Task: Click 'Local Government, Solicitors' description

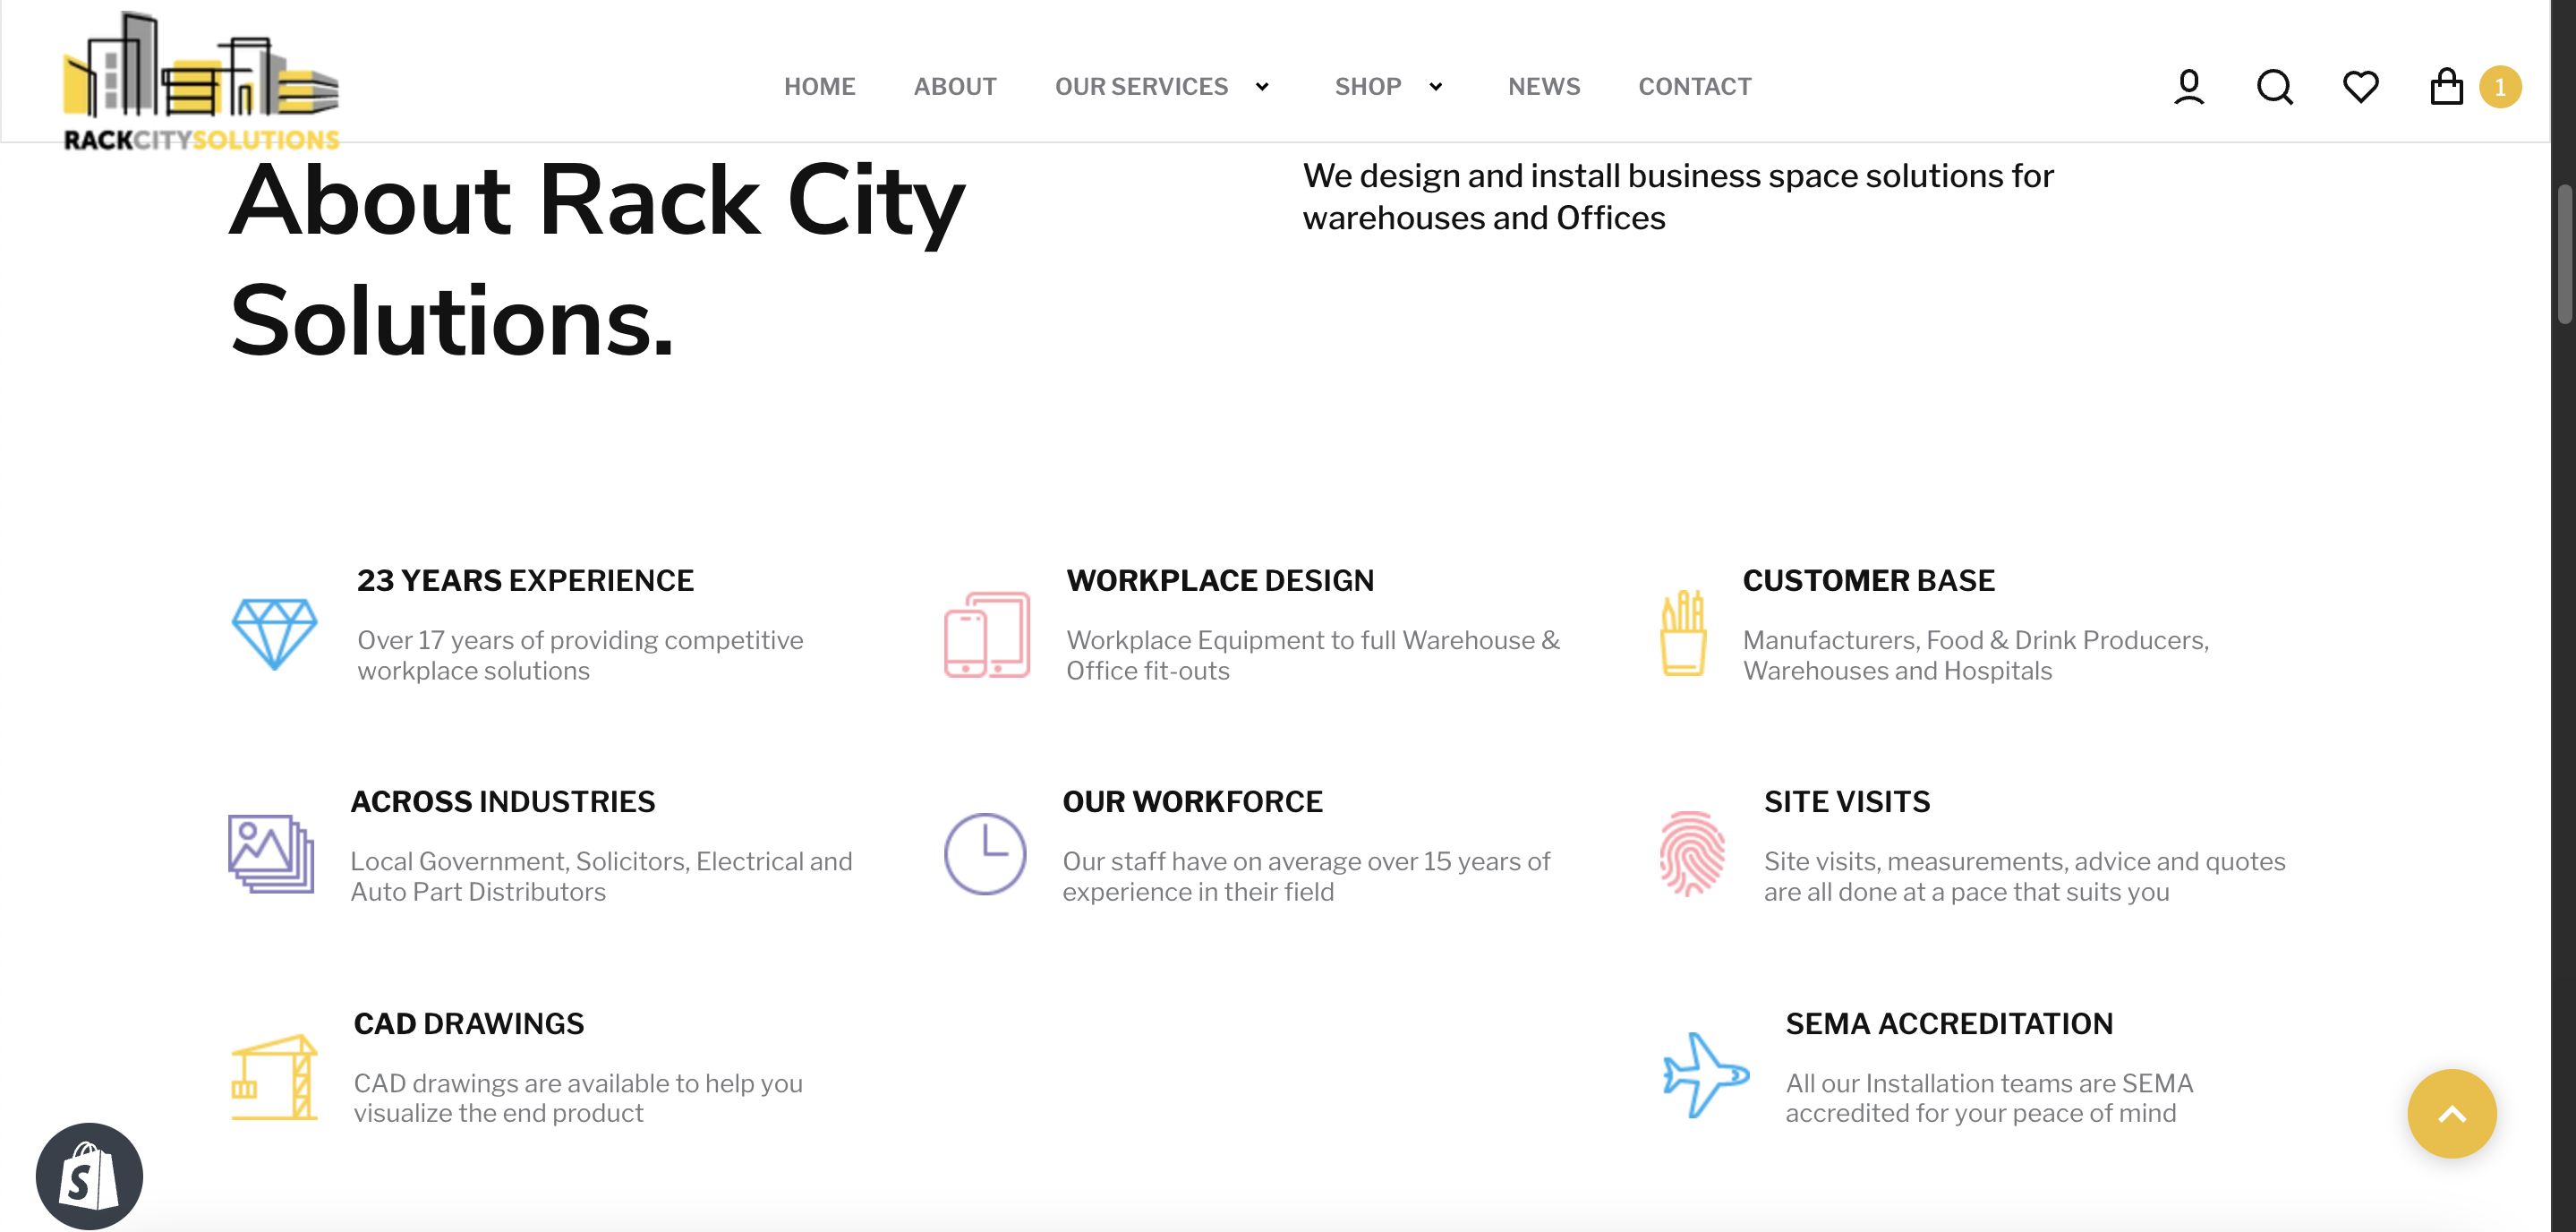Action: (x=601, y=876)
